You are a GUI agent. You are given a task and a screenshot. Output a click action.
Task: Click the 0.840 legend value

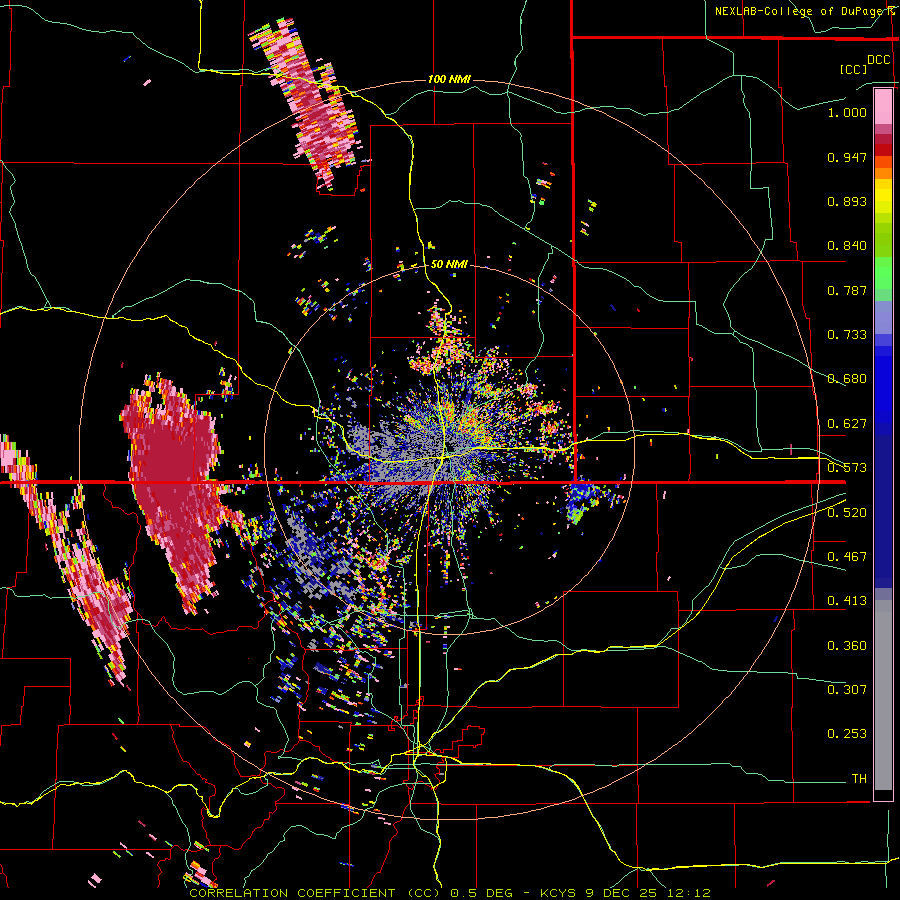847,246
